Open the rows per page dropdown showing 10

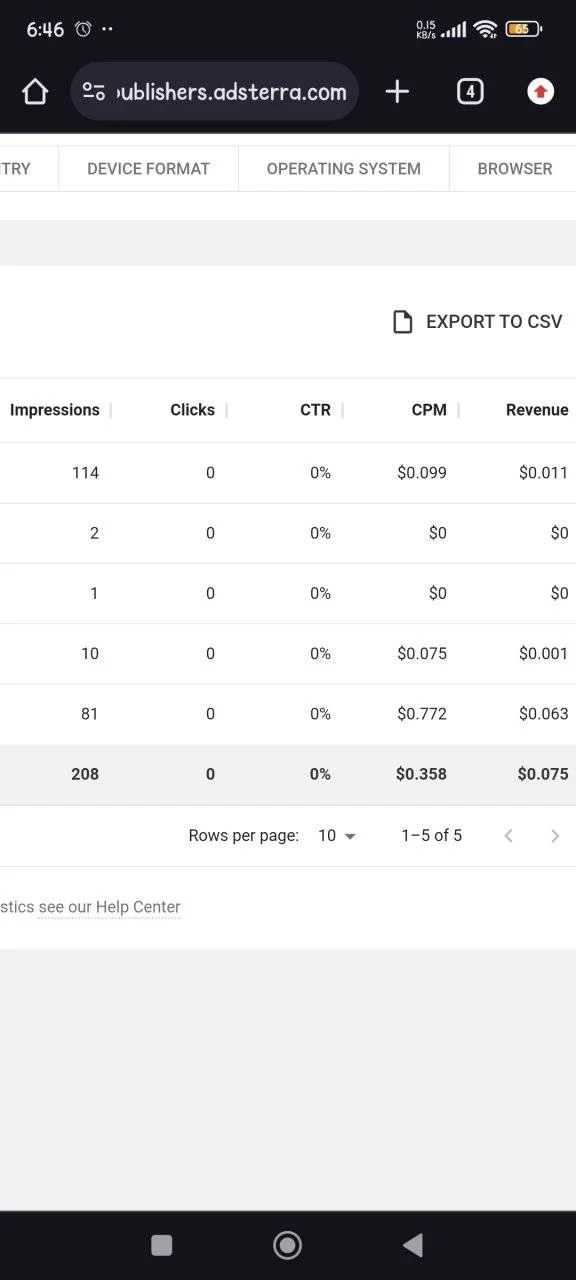337,835
